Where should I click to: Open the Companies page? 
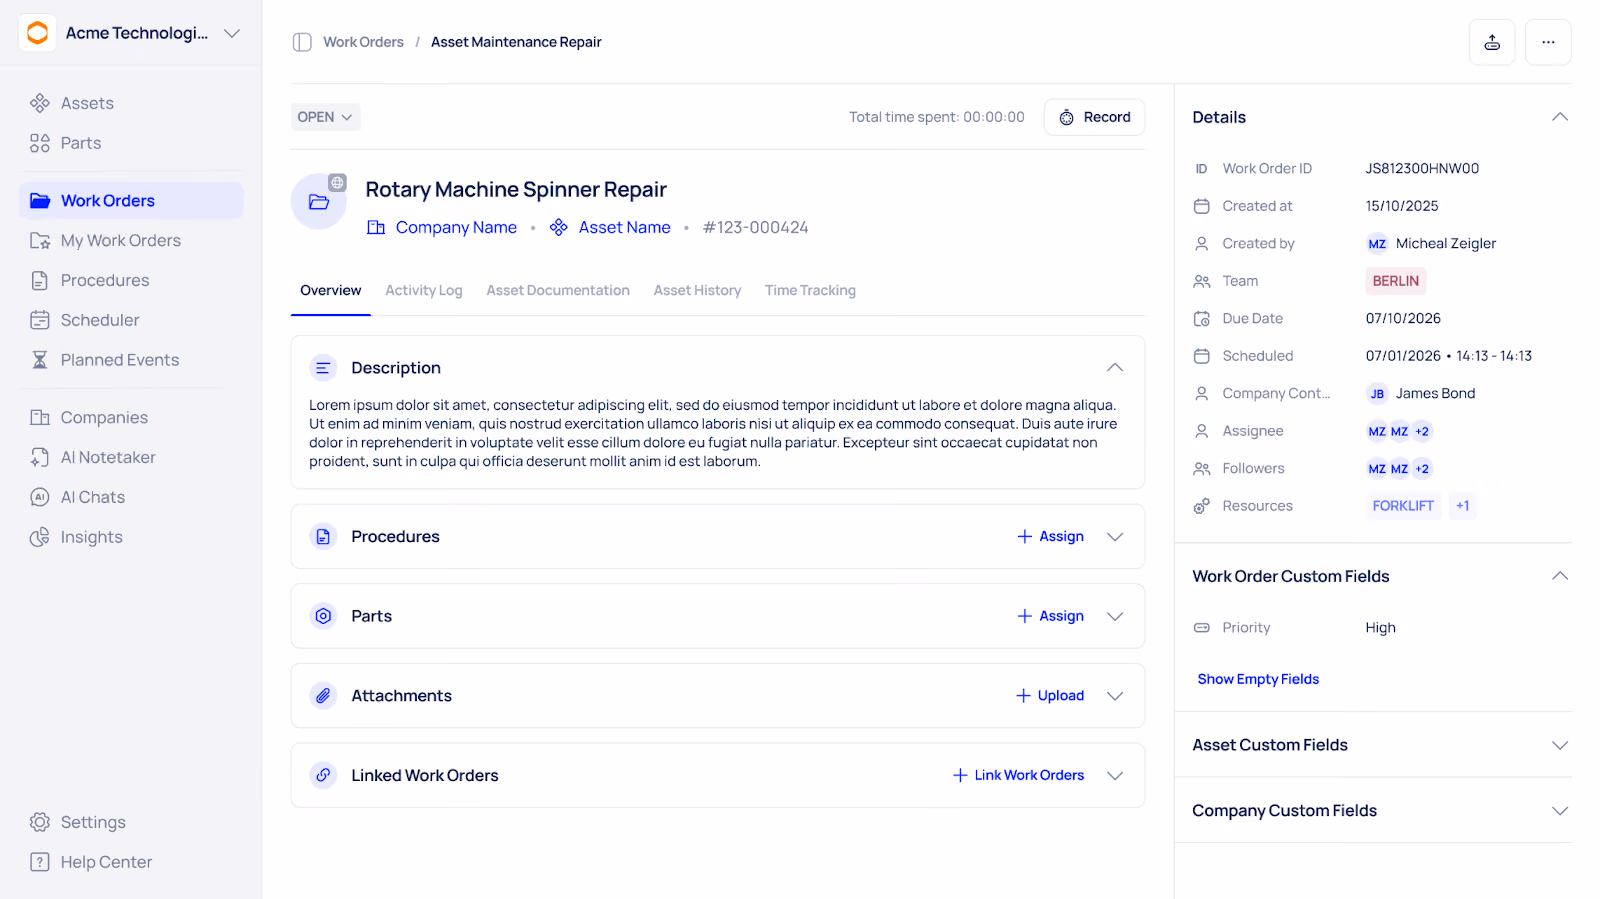click(131, 417)
